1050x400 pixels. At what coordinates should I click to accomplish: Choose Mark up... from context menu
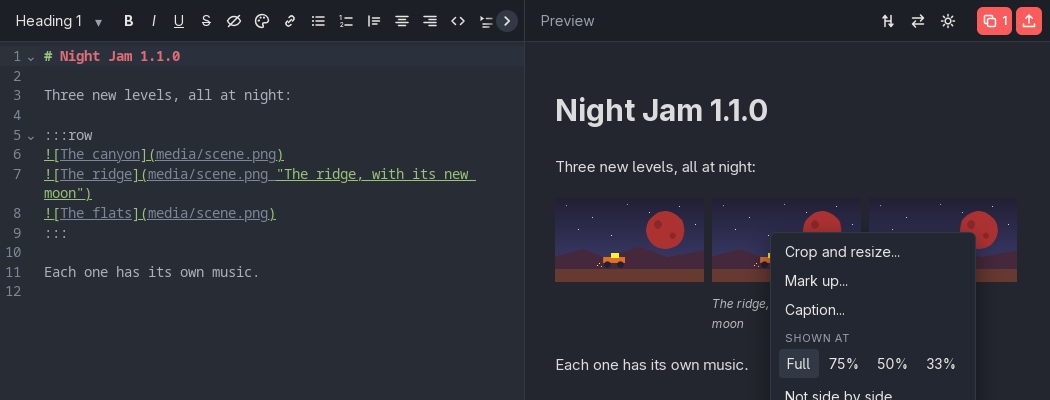tap(873, 281)
